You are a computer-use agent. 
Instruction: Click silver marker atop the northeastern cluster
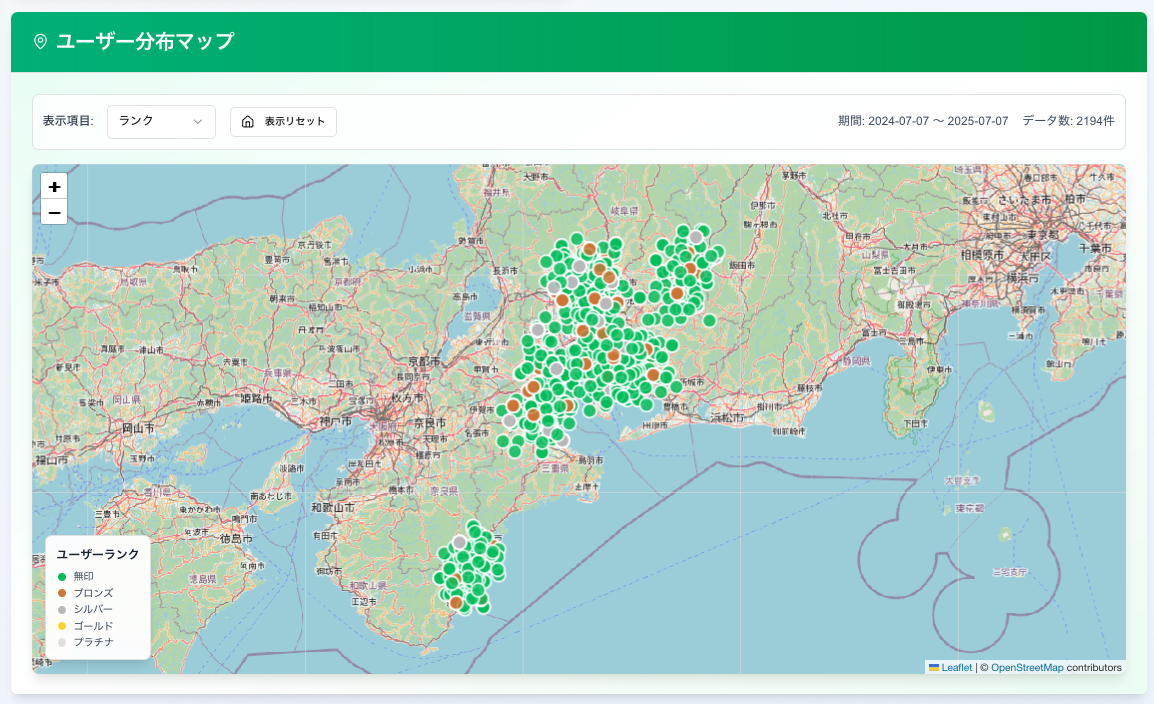695,237
